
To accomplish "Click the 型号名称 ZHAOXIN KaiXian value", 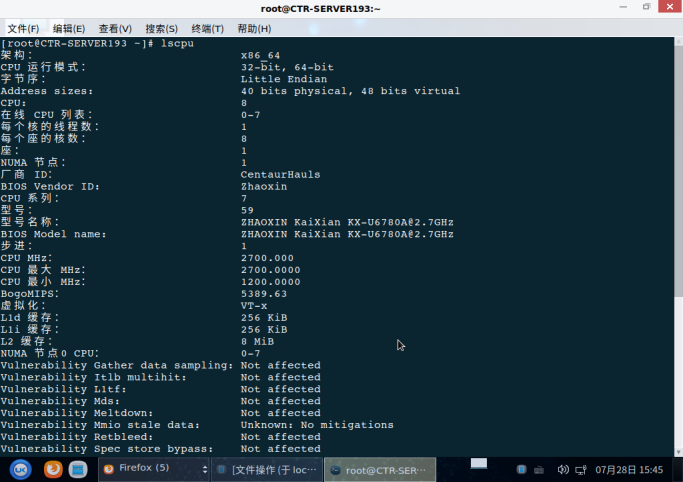I will point(347,222).
